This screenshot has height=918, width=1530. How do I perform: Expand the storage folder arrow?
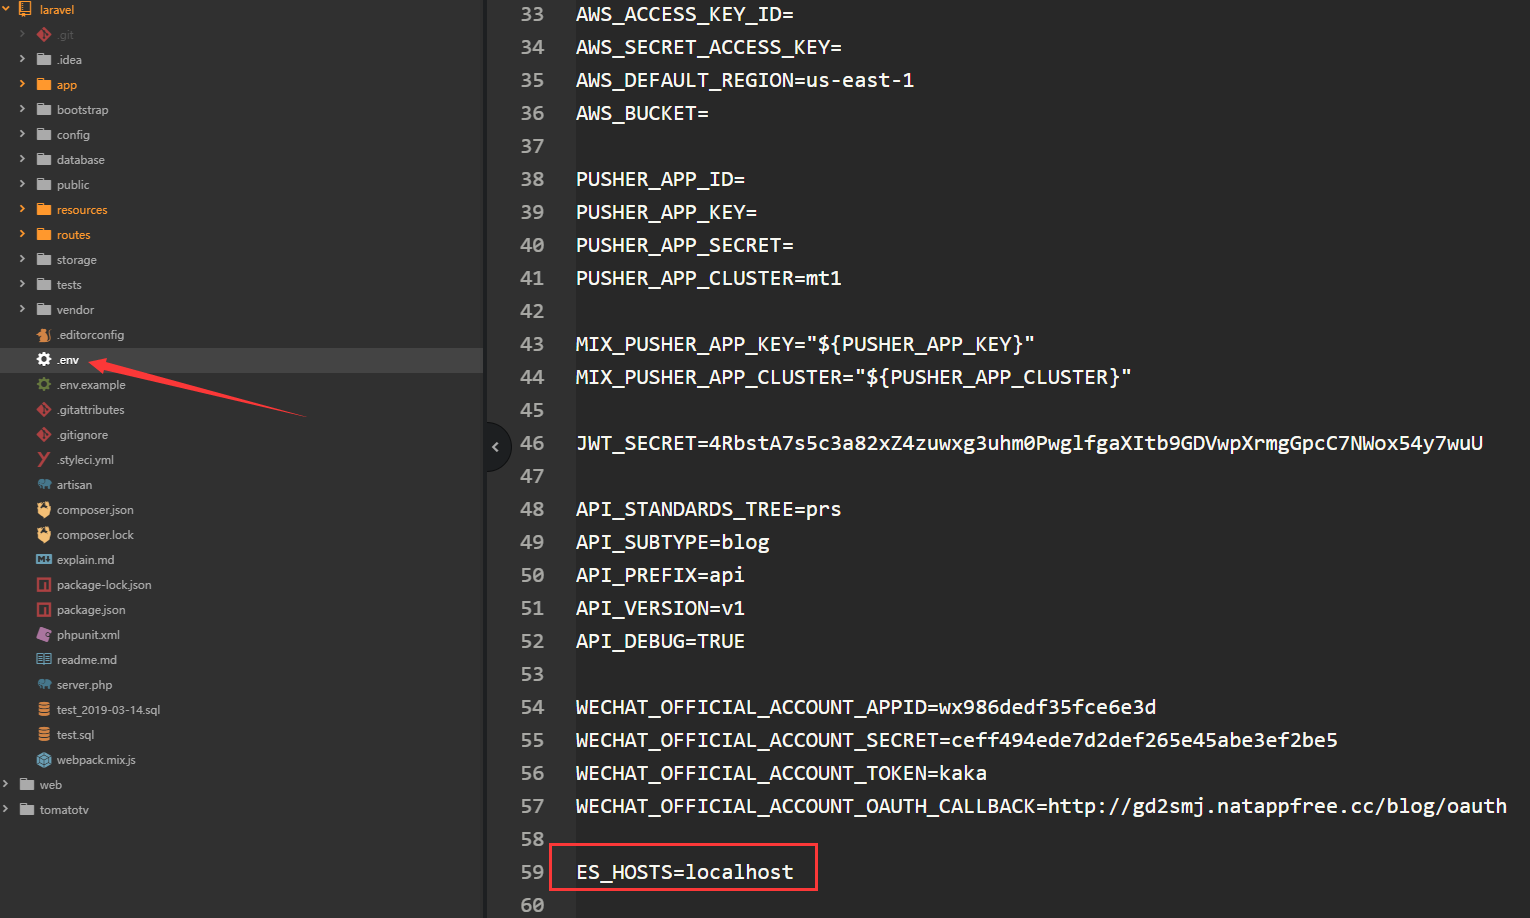coord(23,259)
